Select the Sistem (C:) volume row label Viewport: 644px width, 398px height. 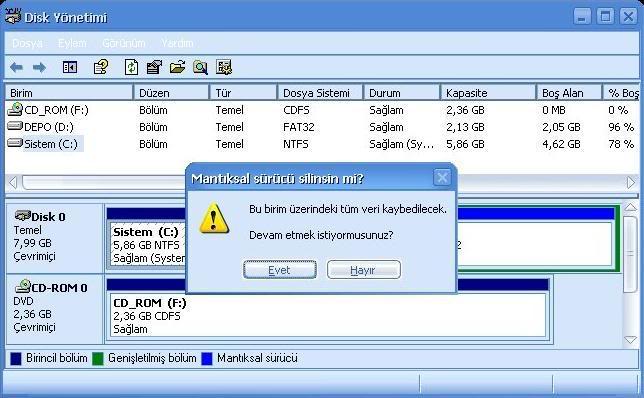51,144
